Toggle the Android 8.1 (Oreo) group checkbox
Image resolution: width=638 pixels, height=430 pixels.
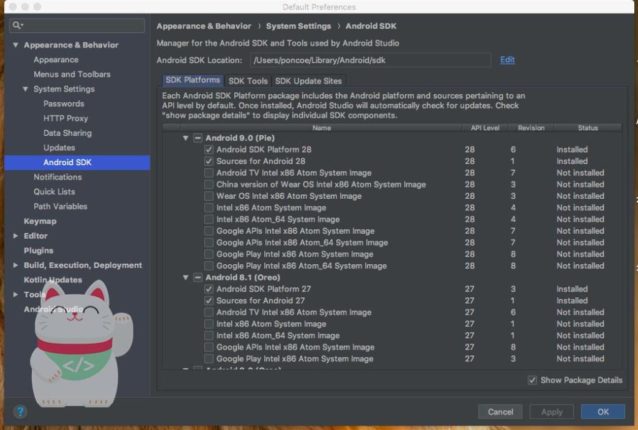197,276
